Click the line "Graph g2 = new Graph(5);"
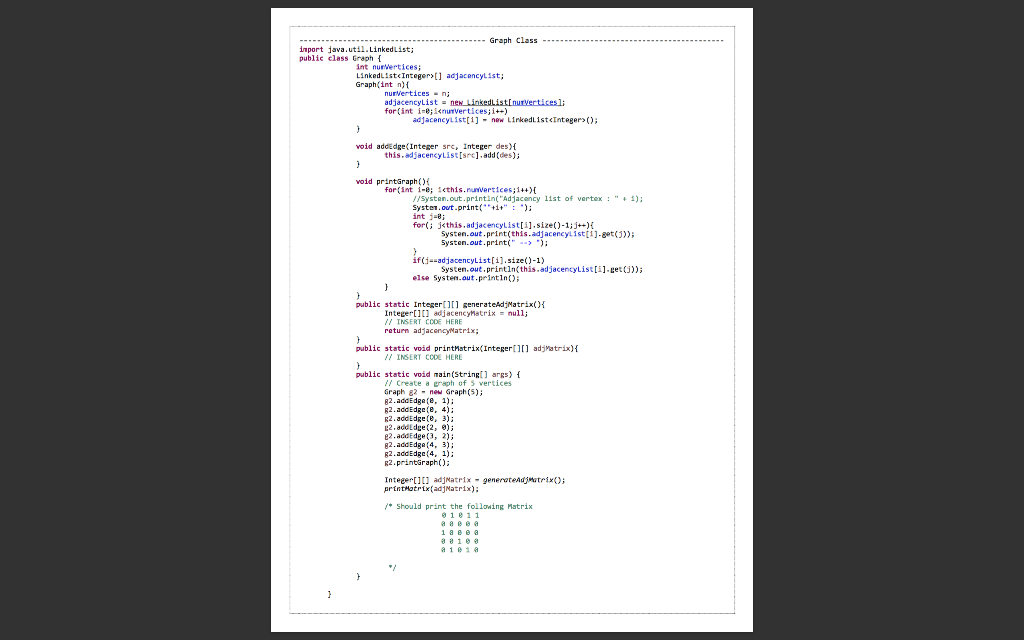Screen dimensions: 1024x640 click(434, 392)
